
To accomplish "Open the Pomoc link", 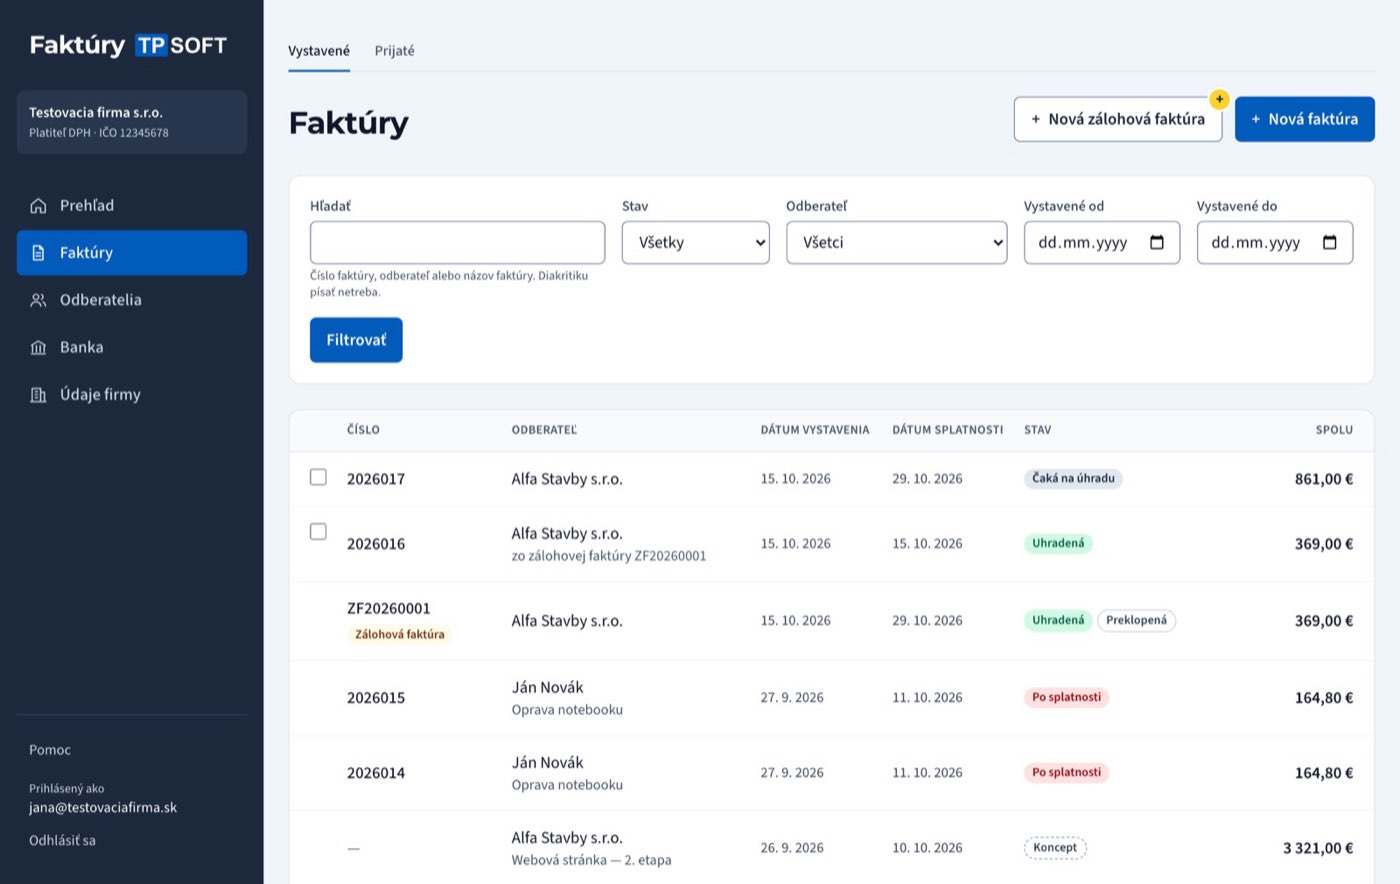I will coord(50,750).
